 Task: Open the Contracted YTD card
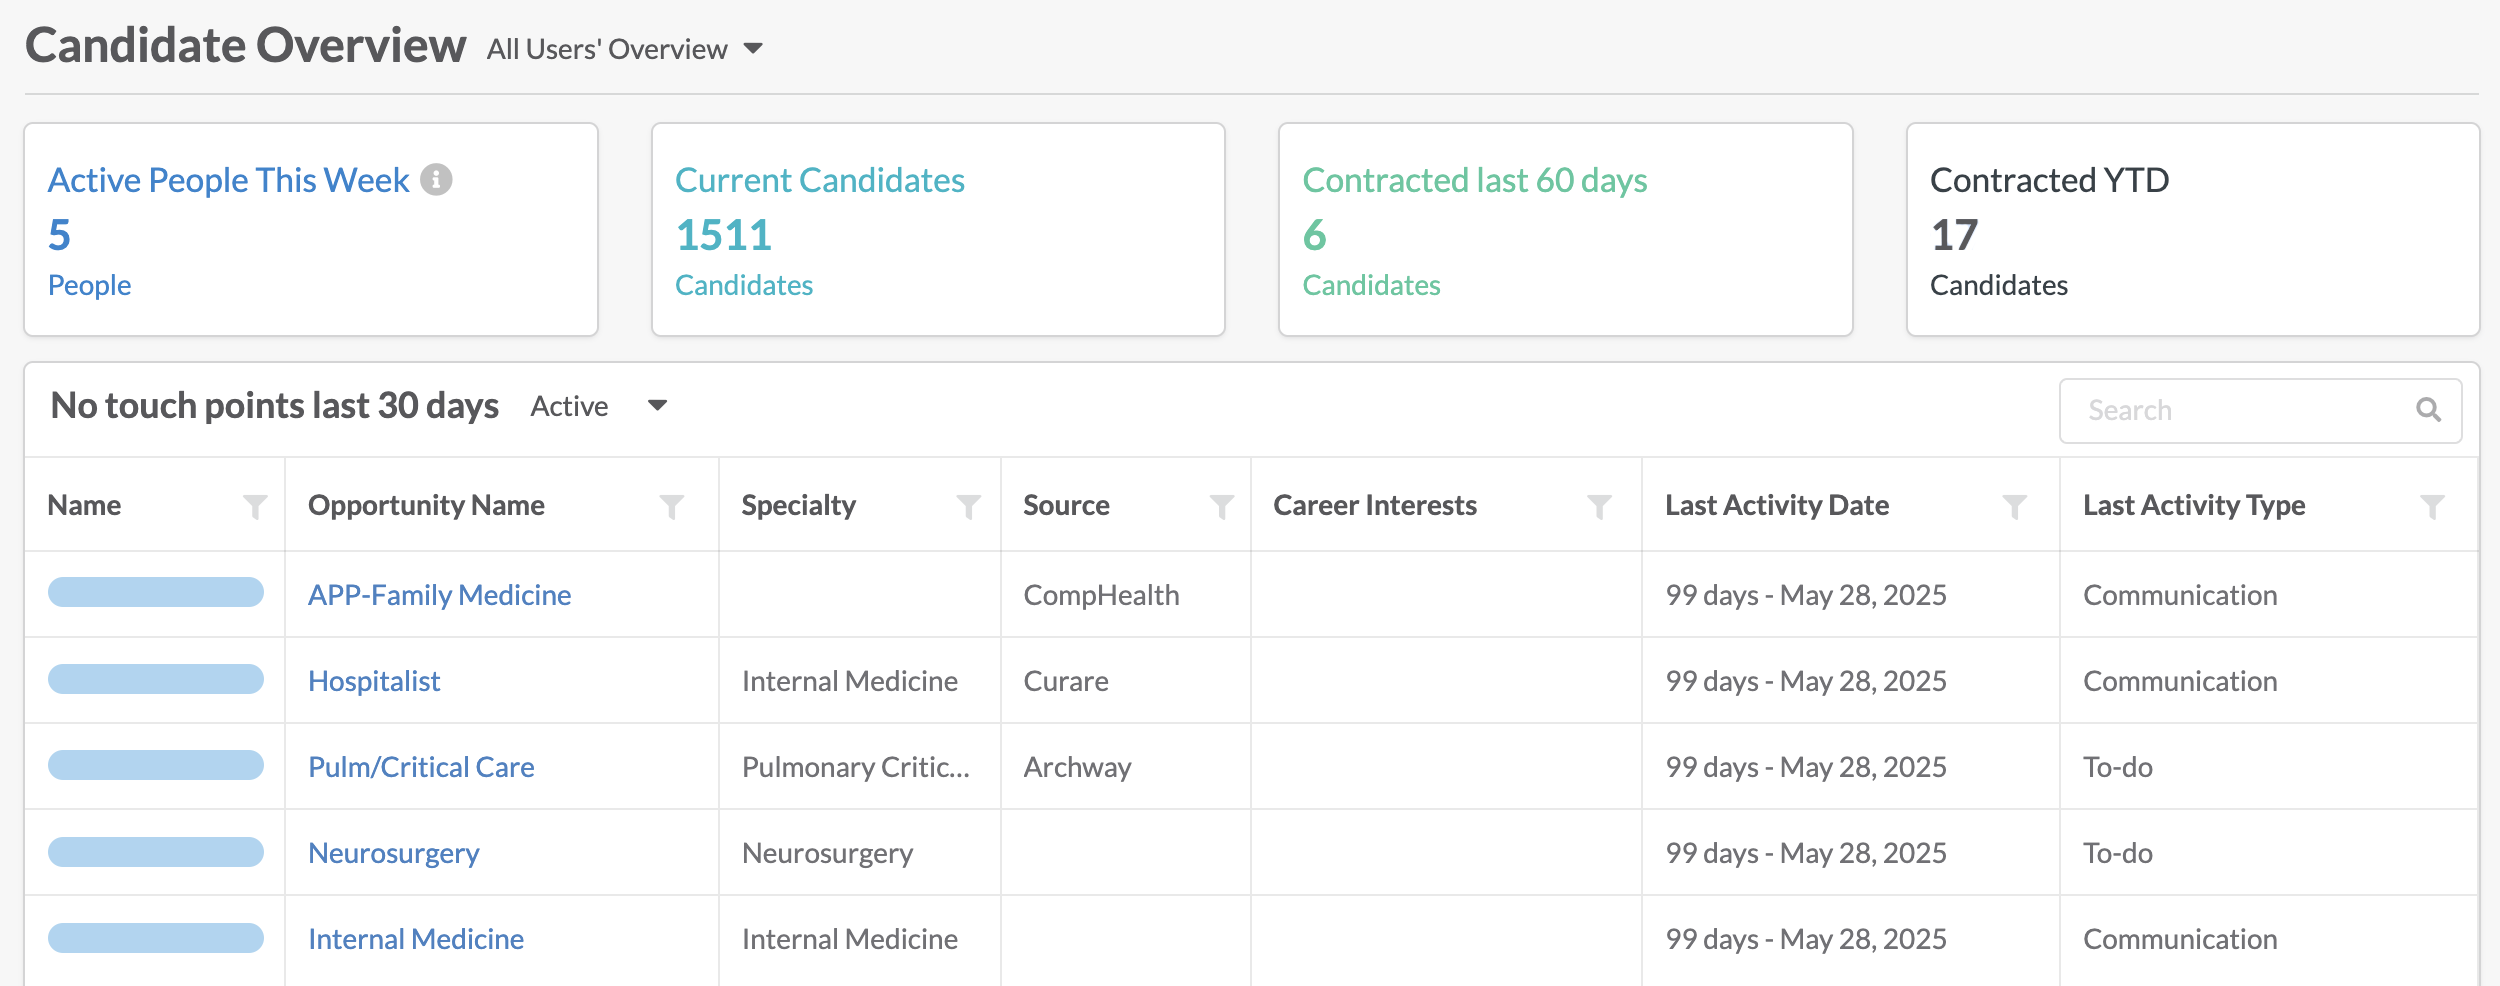pos(2193,230)
